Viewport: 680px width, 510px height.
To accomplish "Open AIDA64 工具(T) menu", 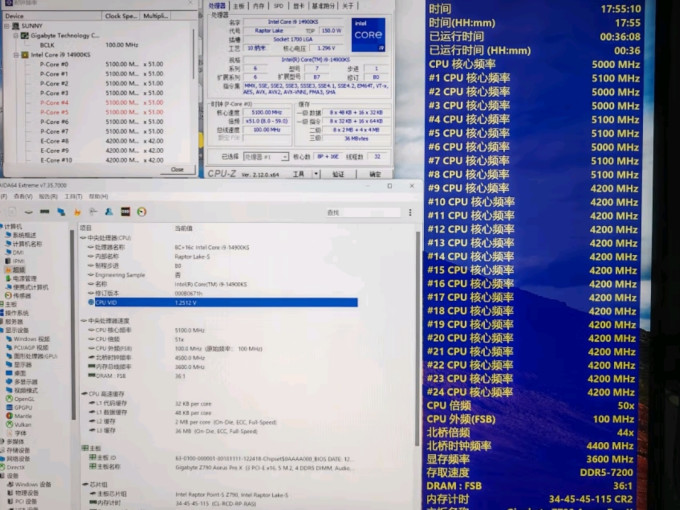I will tap(73, 196).
